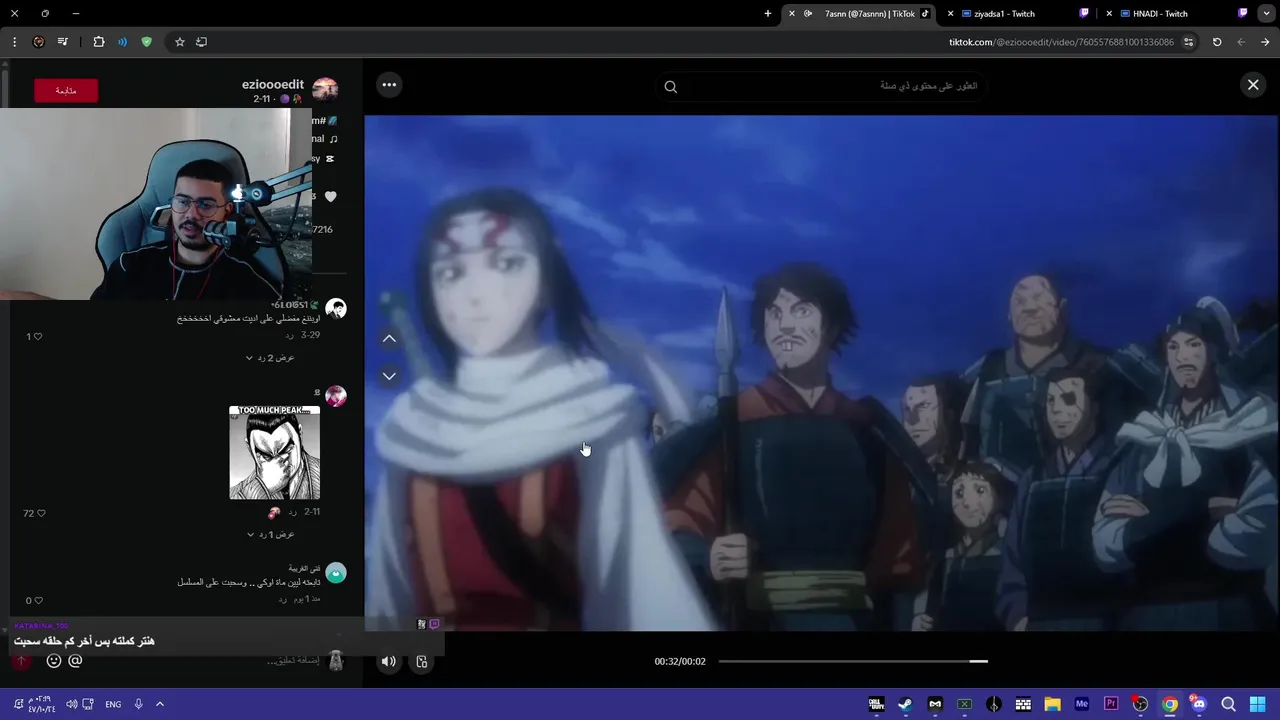
Task: Open the pink avatar of meme commenter
Action: click(x=336, y=396)
